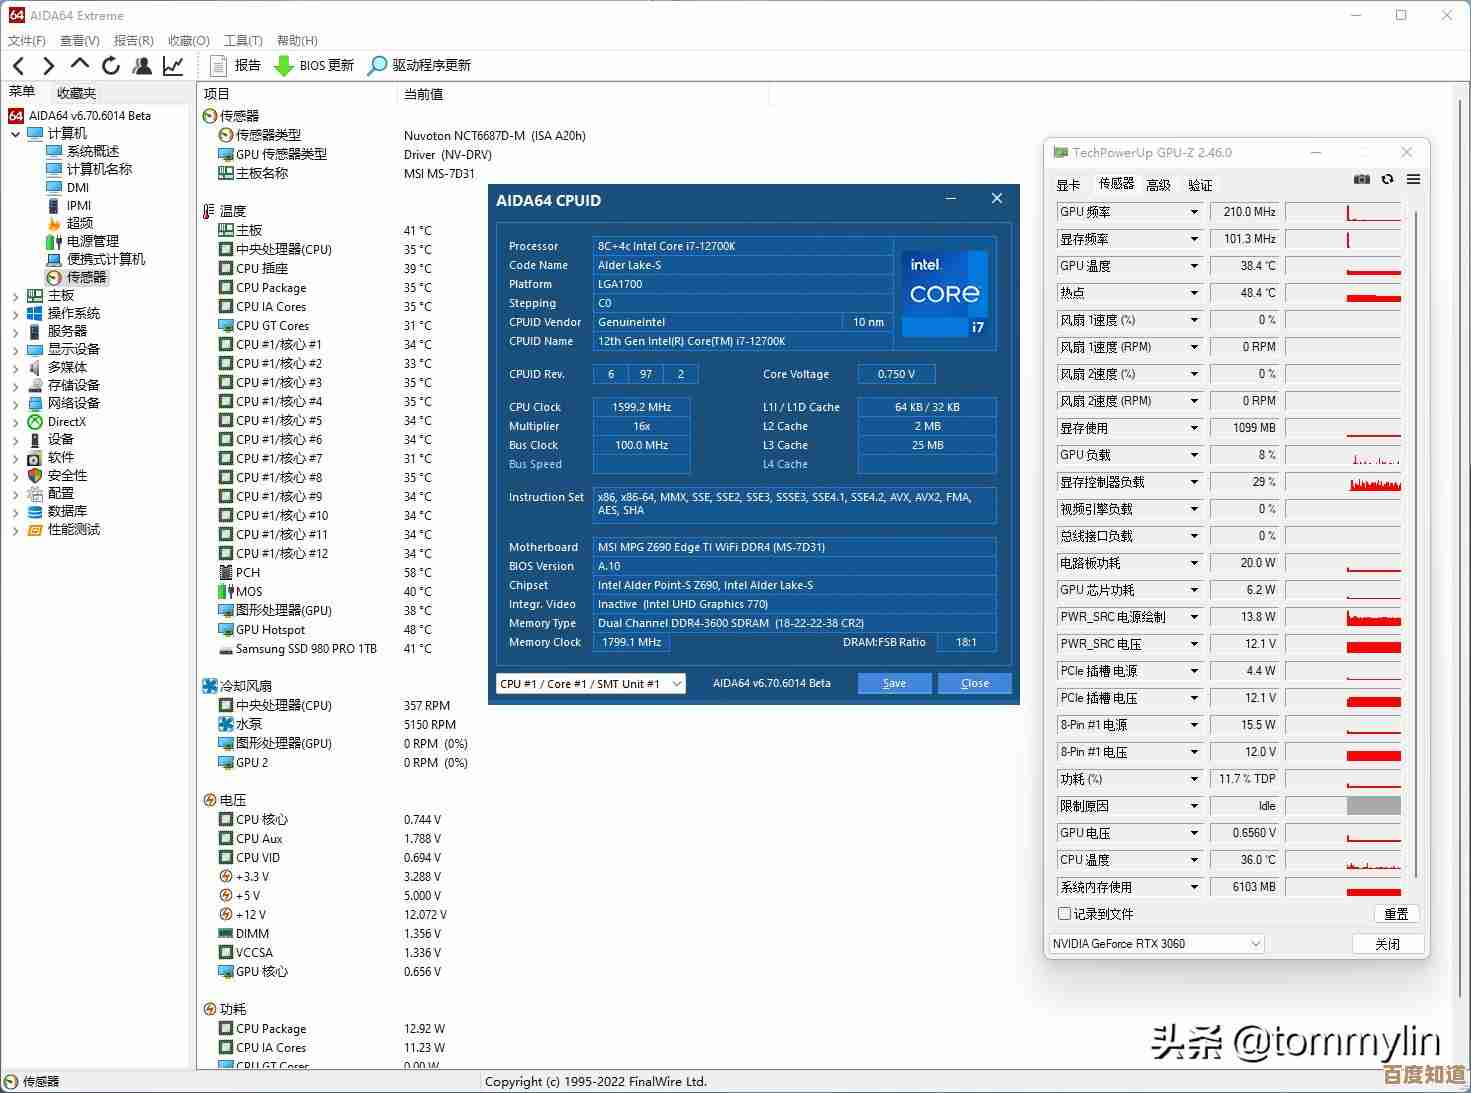This screenshot has width=1471, height=1093.
Task: Switch to the 收藏夹 tab in the sidebar
Action: 76,93
